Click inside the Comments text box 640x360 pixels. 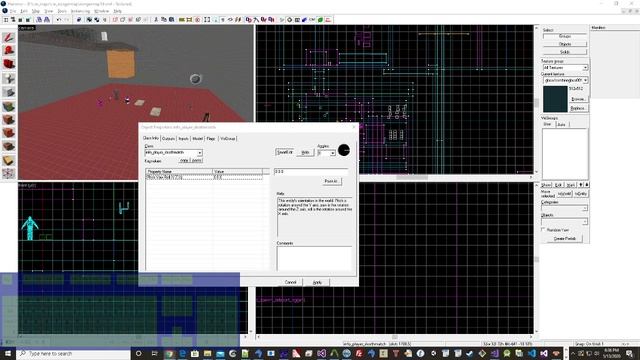coord(314,258)
